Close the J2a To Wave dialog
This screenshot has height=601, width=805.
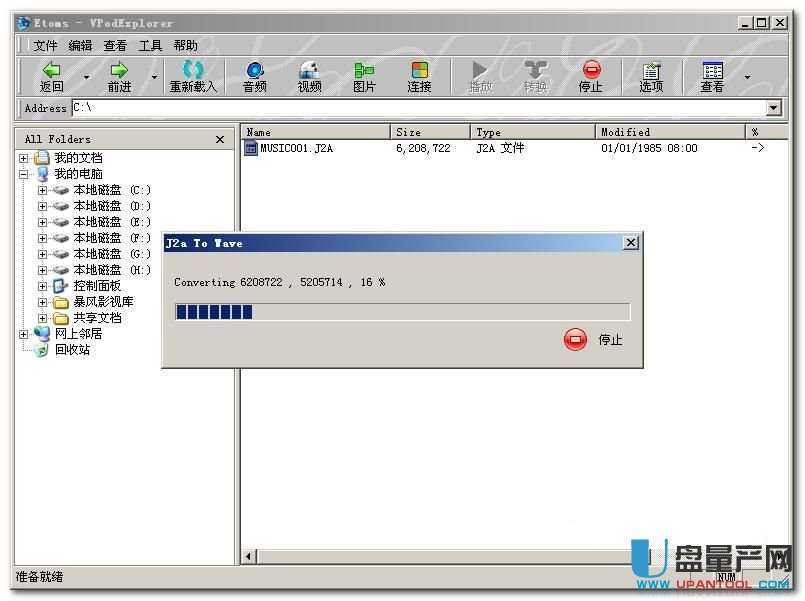(x=630, y=243)
